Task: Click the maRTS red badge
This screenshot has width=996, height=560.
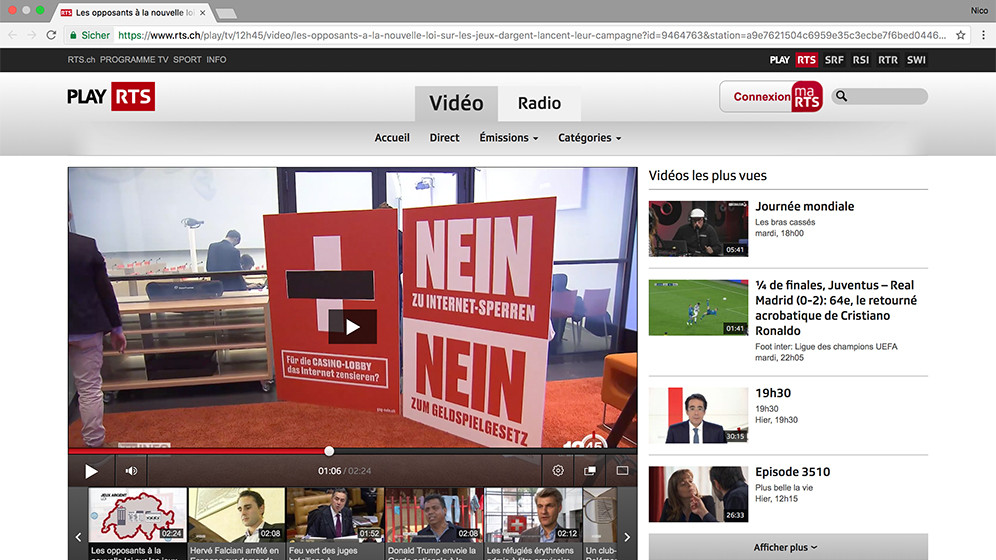Action: tap(807, 97)
